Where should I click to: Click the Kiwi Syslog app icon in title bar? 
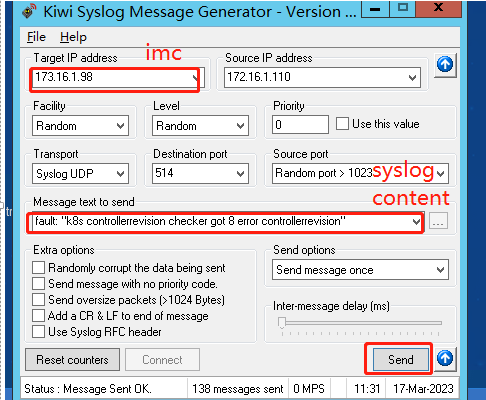[29, 11]
